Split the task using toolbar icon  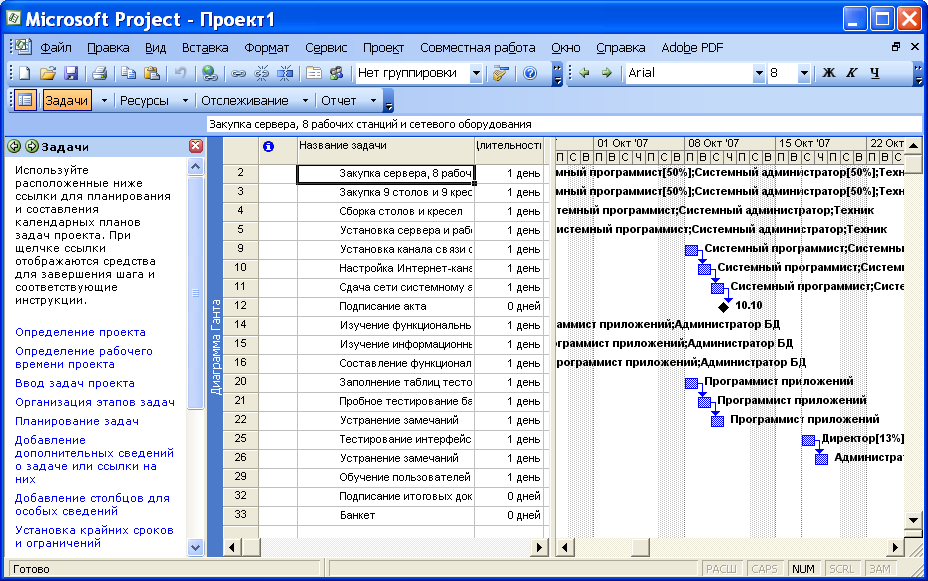(x=285, y=73)
